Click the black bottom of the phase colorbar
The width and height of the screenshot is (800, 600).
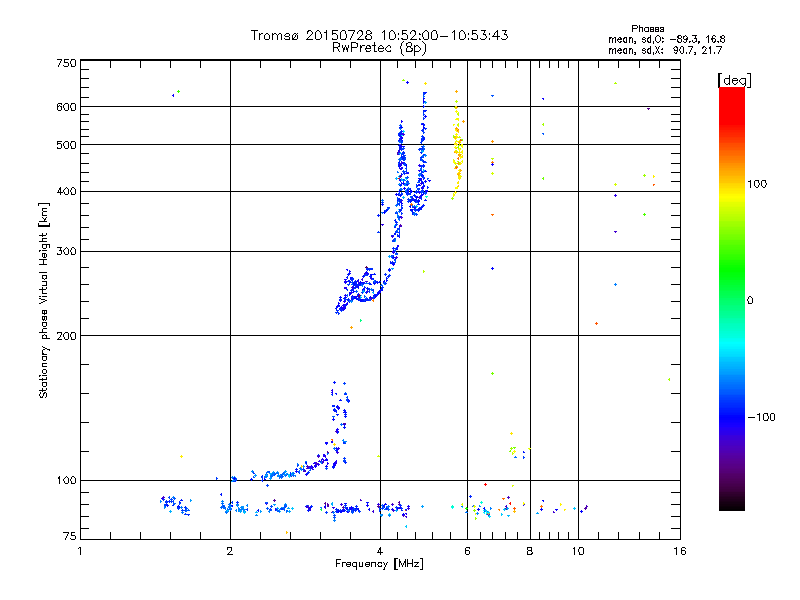pyautogui.click(x=732, y=503)
